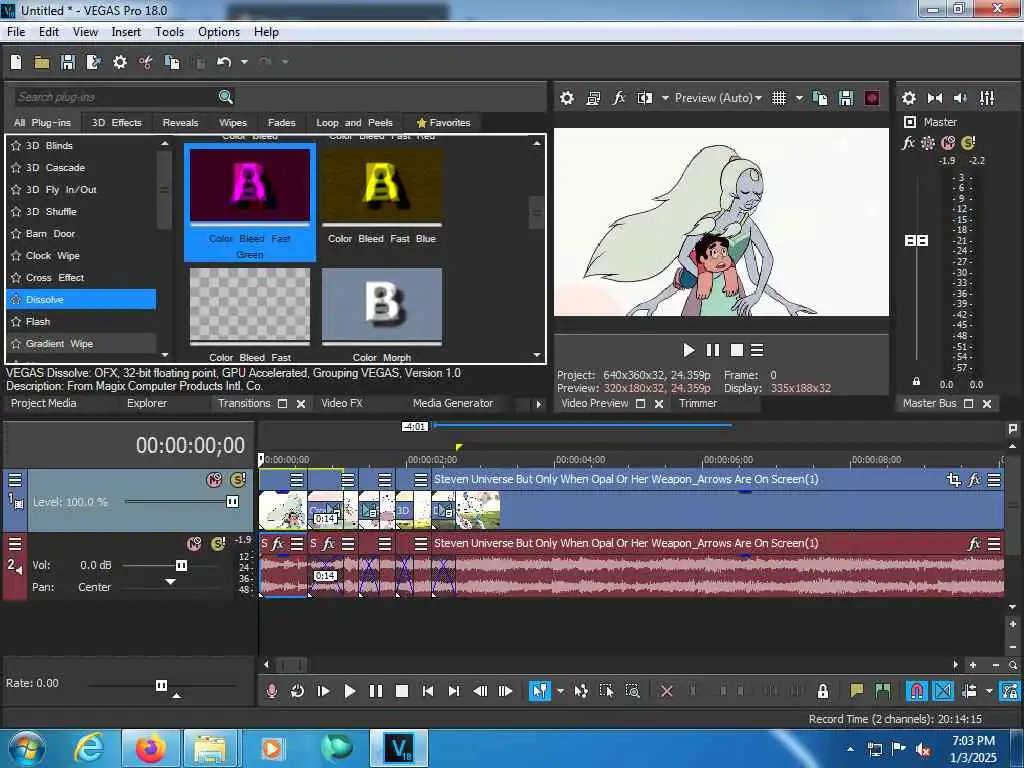Toggle Mute on video track 1
Image resolution: width=1024 pixels, height=768 pixels.
pos(214,480)
